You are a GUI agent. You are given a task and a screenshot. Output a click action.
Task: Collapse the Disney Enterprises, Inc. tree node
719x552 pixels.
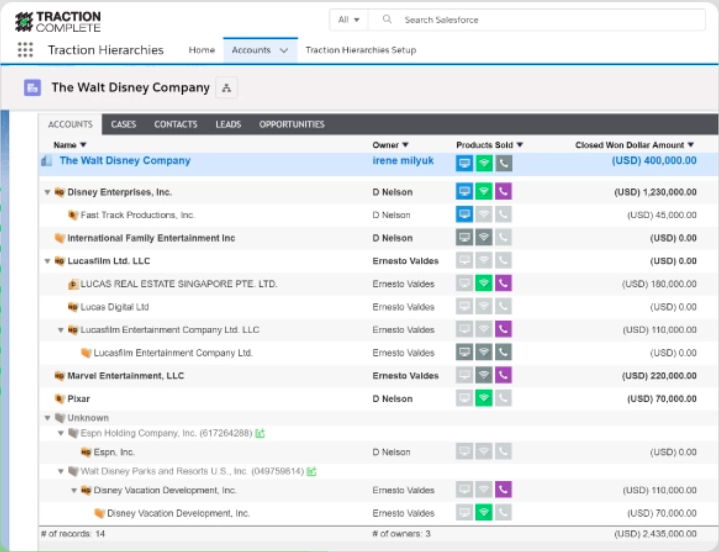coord(47,192)
